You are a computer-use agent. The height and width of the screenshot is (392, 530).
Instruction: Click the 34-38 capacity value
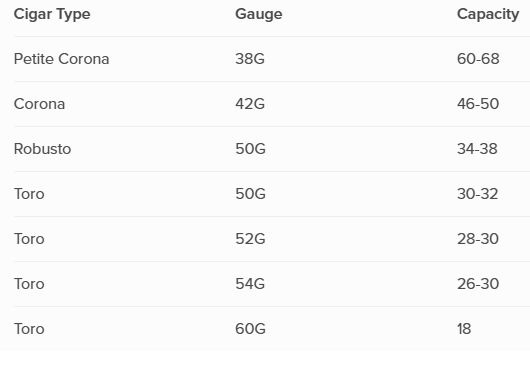click(477, 149)
